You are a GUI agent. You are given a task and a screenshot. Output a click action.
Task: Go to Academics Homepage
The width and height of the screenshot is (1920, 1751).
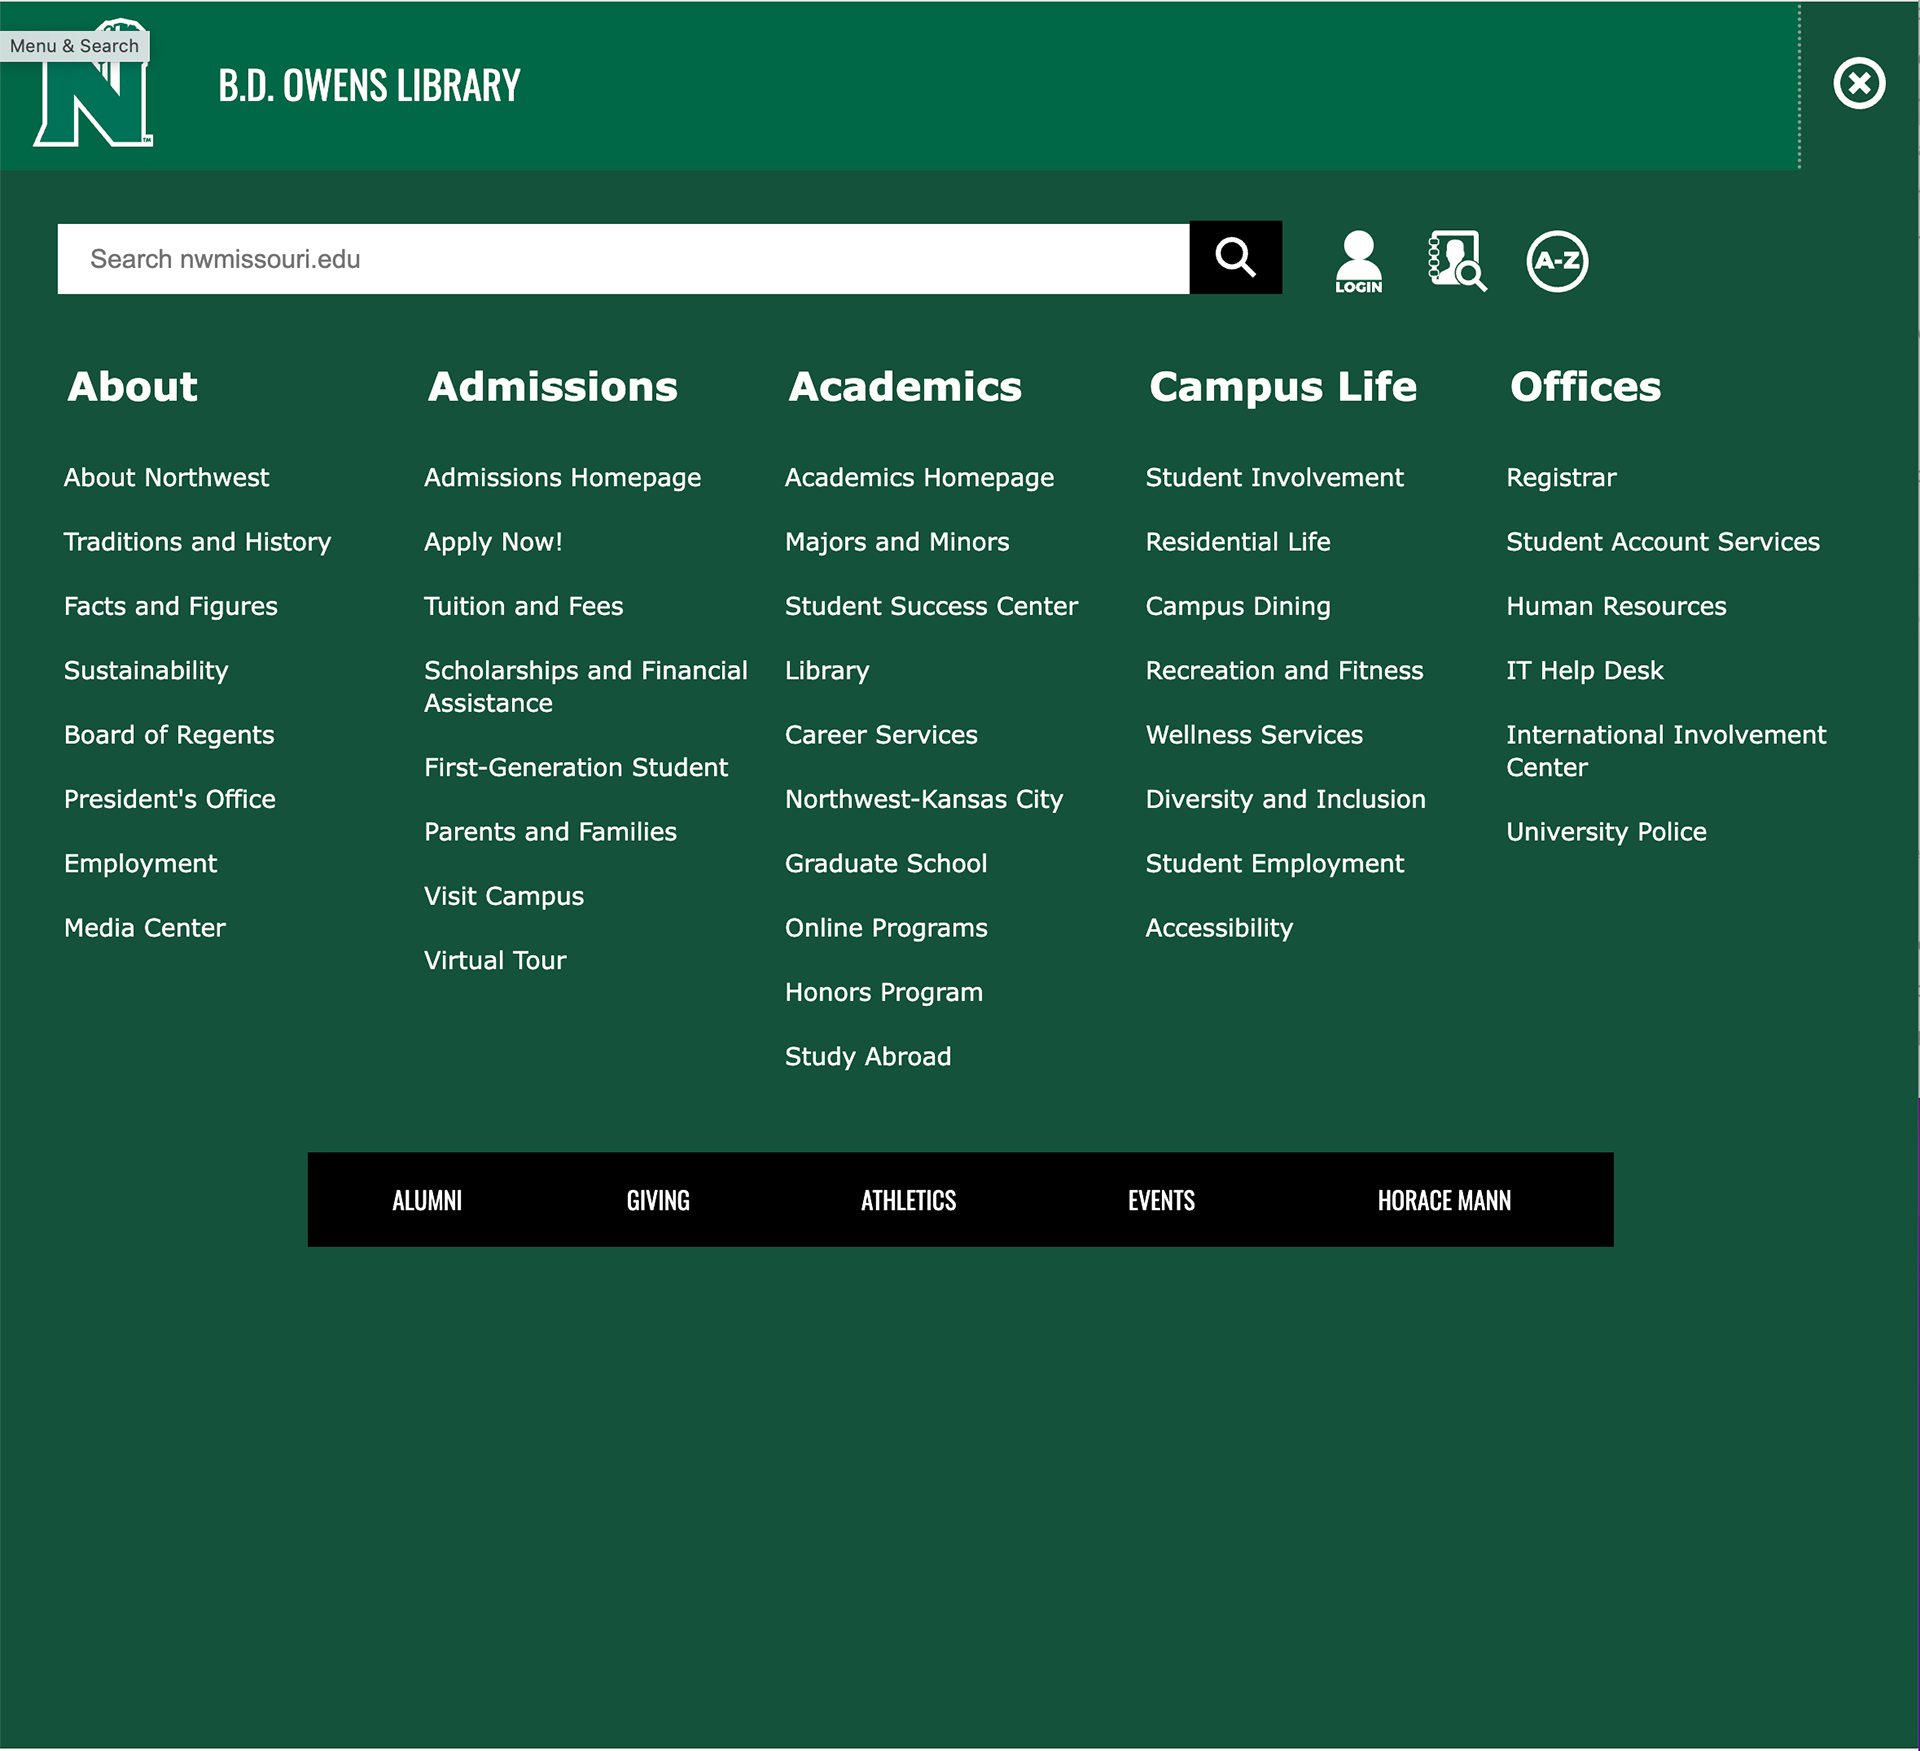[x=919, y=478]
